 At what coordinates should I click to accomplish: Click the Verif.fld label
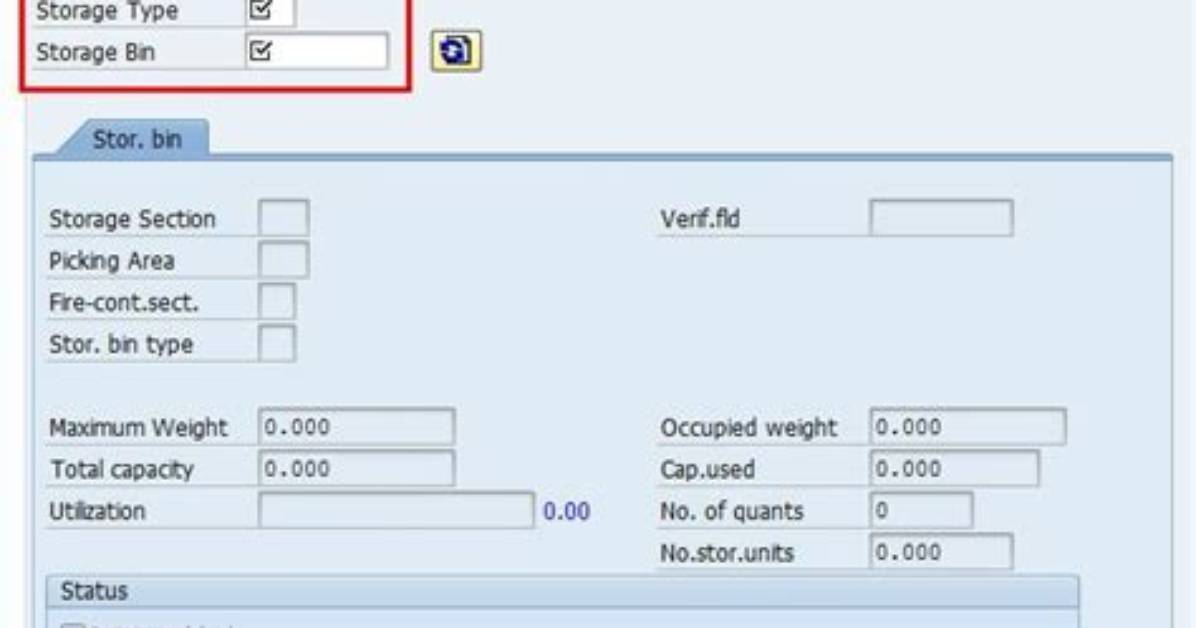pyautogui.click(x=699, y=220)
